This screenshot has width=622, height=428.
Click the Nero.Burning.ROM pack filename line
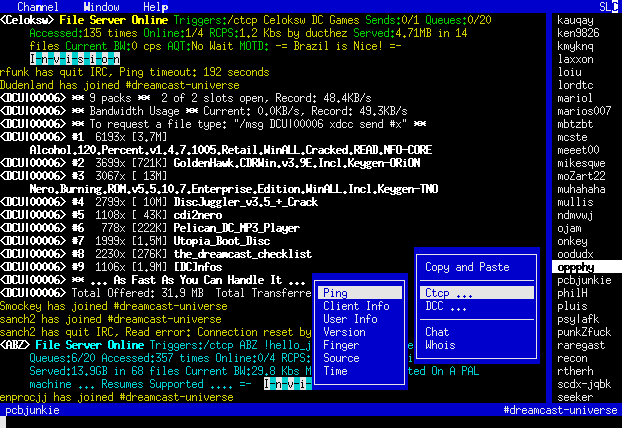(x=234, y=189)
